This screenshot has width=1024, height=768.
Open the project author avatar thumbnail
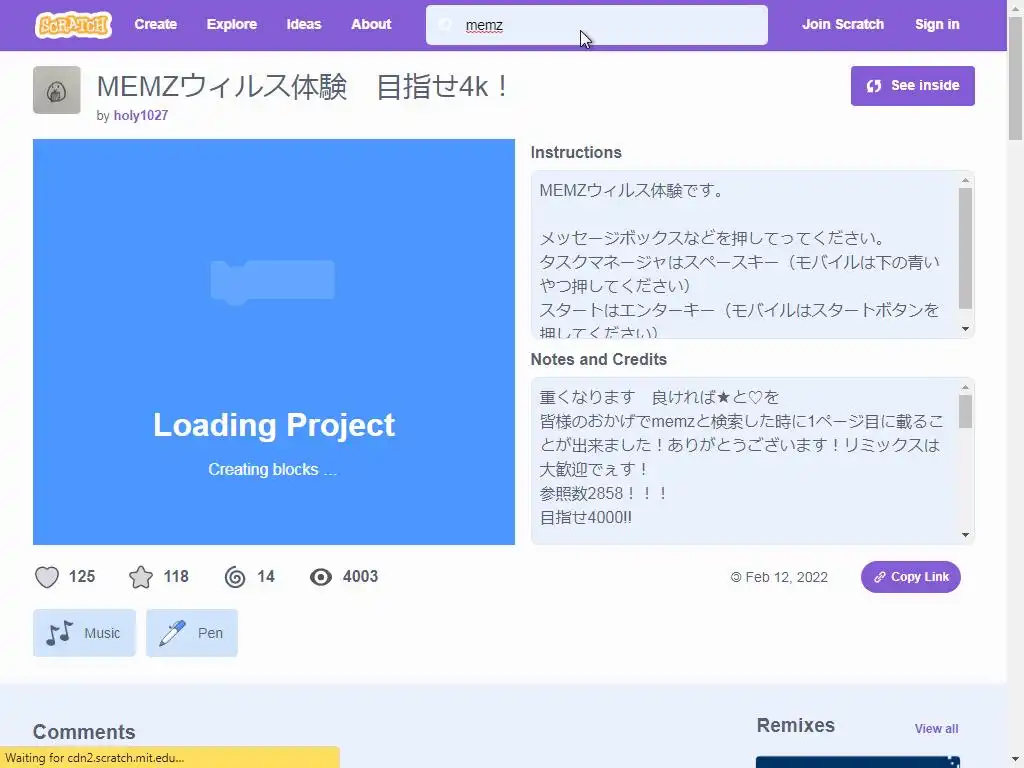57,90
